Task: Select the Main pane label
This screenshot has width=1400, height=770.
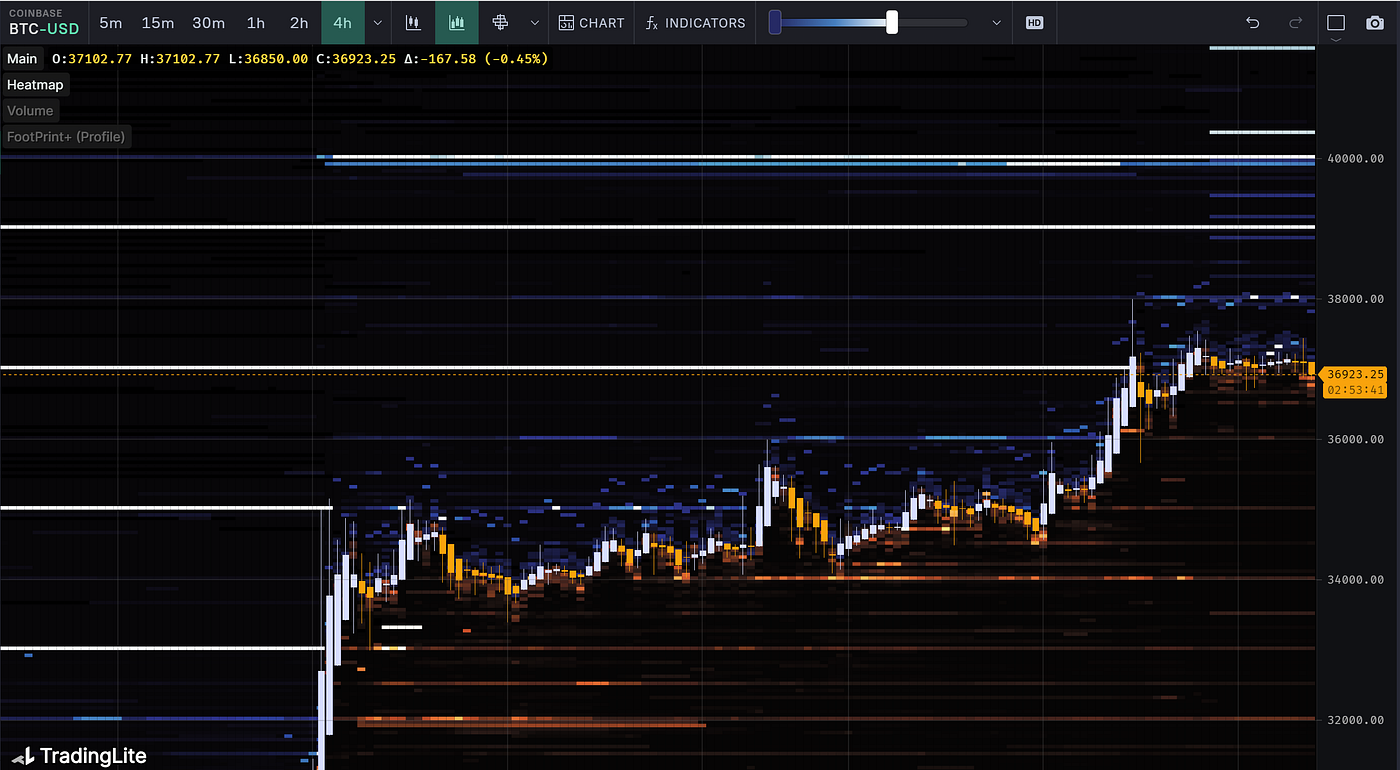Action: [x=22, y=59]
